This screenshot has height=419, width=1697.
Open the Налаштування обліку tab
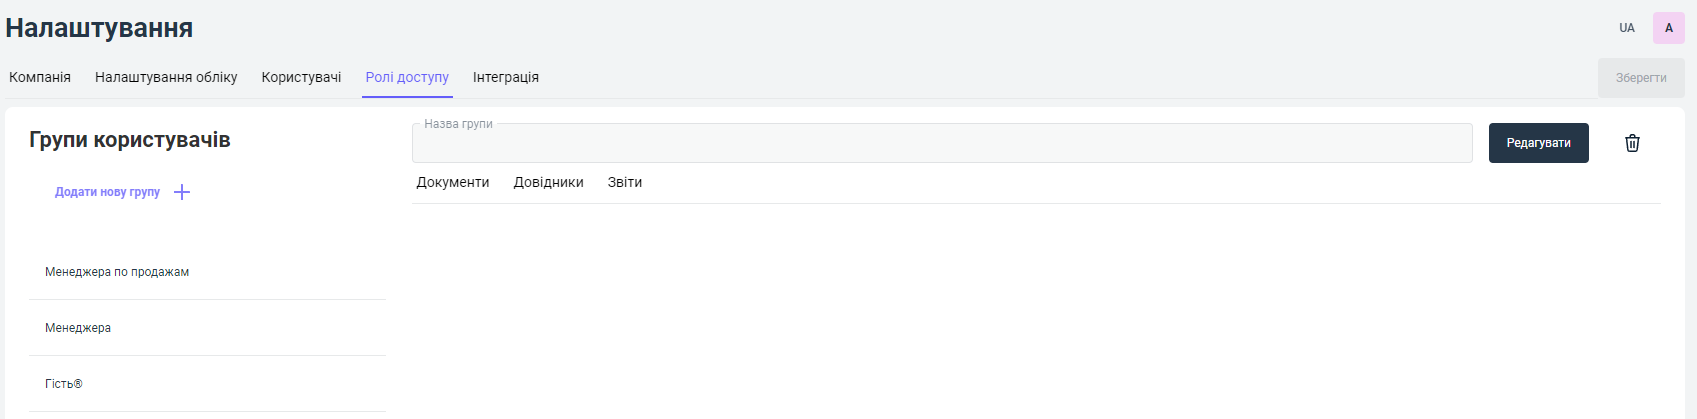click(166, 77)
